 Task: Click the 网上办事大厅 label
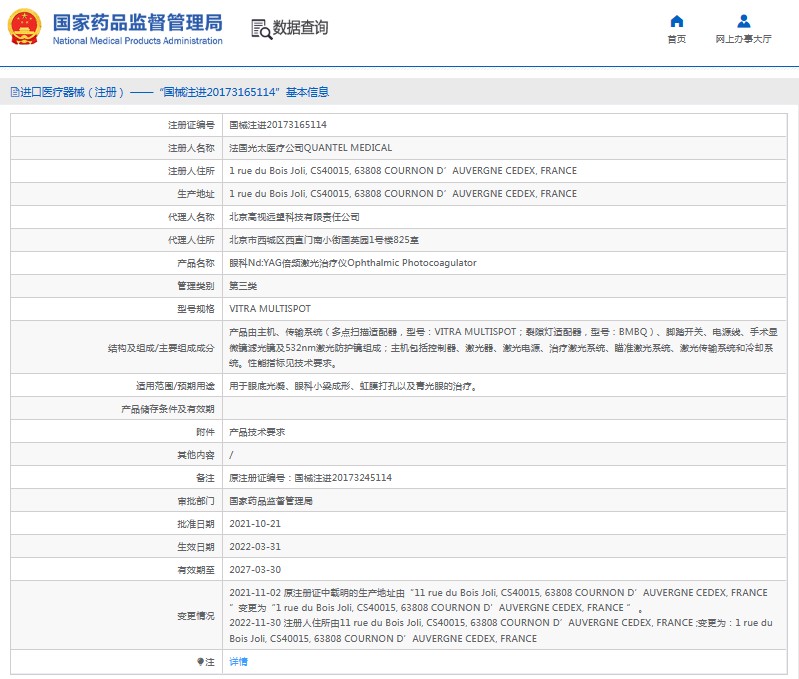pyautogui.click(x=743, y=39)
